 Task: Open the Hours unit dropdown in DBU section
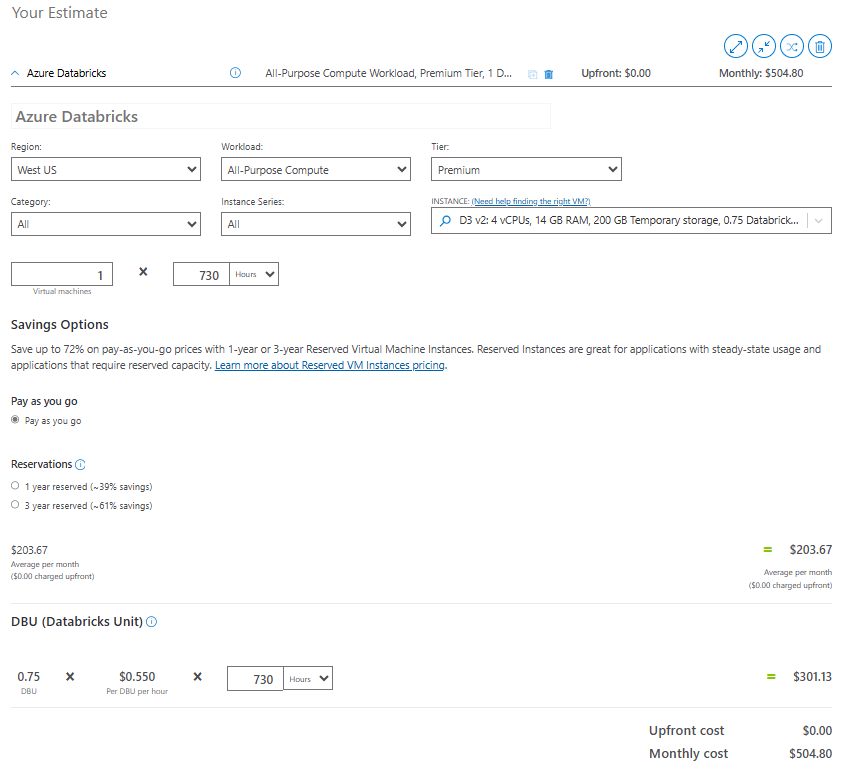point(306,678)
